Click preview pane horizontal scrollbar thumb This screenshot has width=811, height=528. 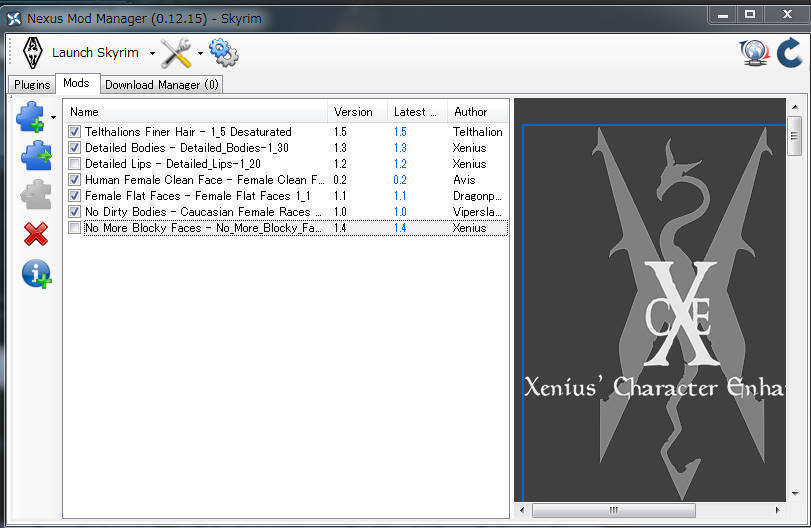(613, 510)
